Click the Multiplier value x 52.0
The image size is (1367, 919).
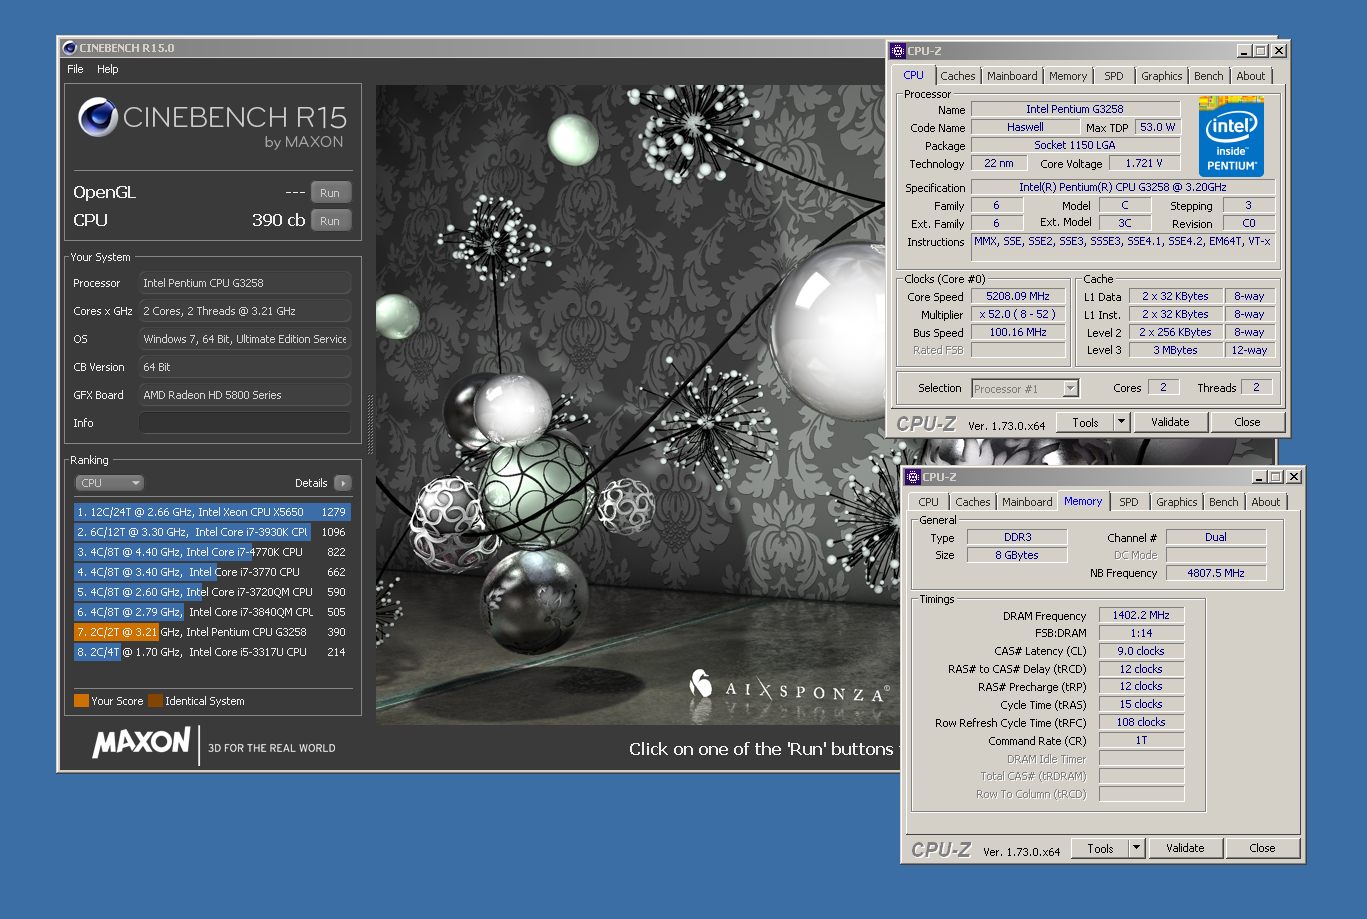(x=1018, y=315)
